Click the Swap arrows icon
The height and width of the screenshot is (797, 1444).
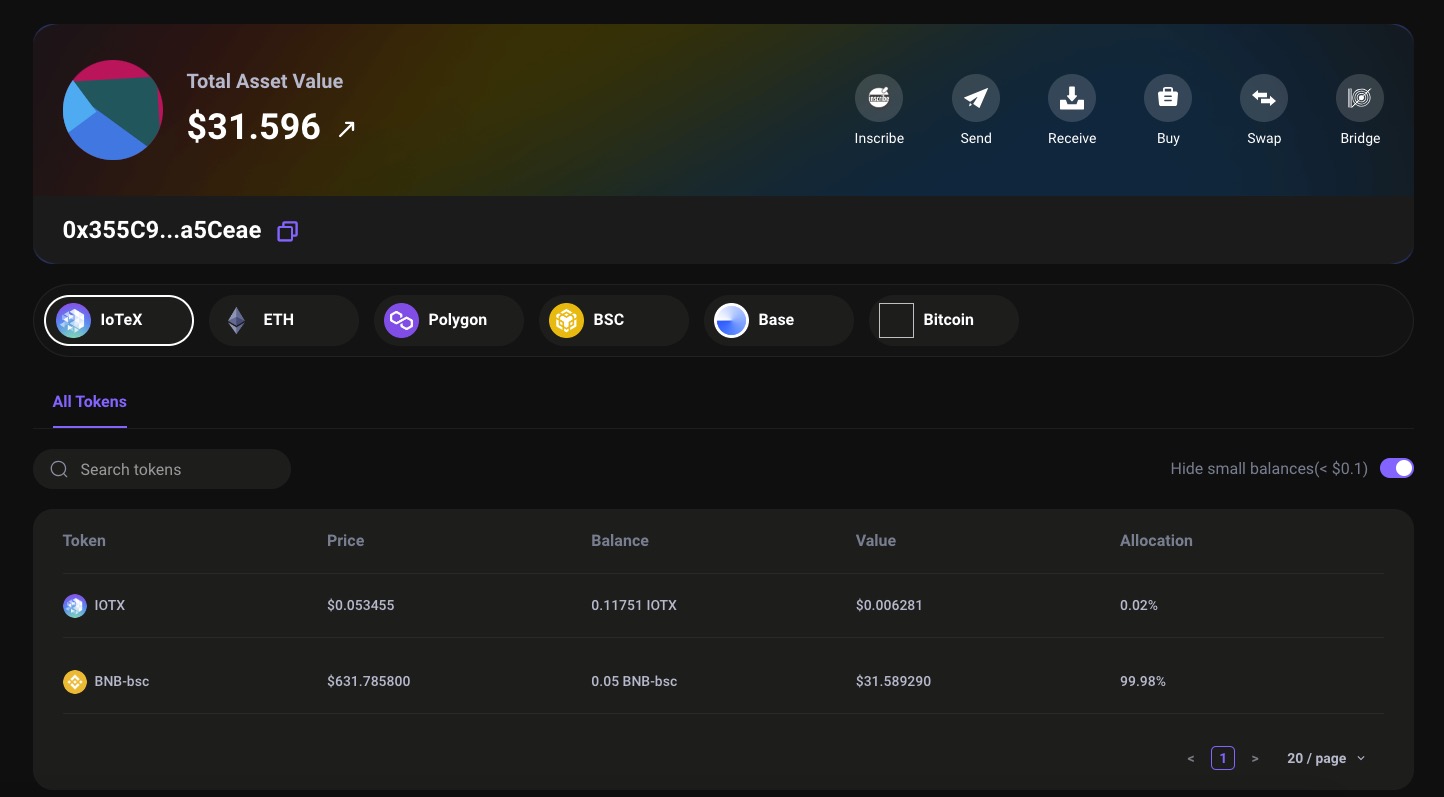1263,98
